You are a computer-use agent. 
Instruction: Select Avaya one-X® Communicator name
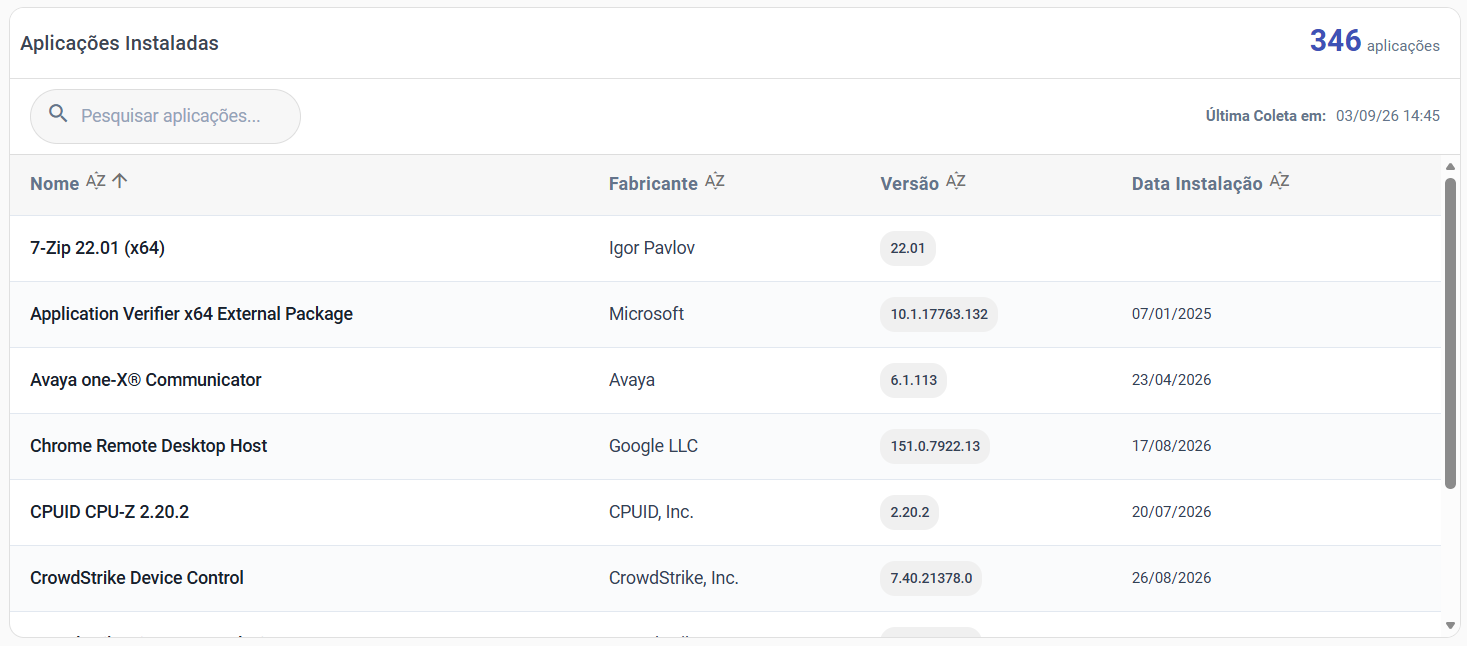pyautogui.click(x=146, y=380)
